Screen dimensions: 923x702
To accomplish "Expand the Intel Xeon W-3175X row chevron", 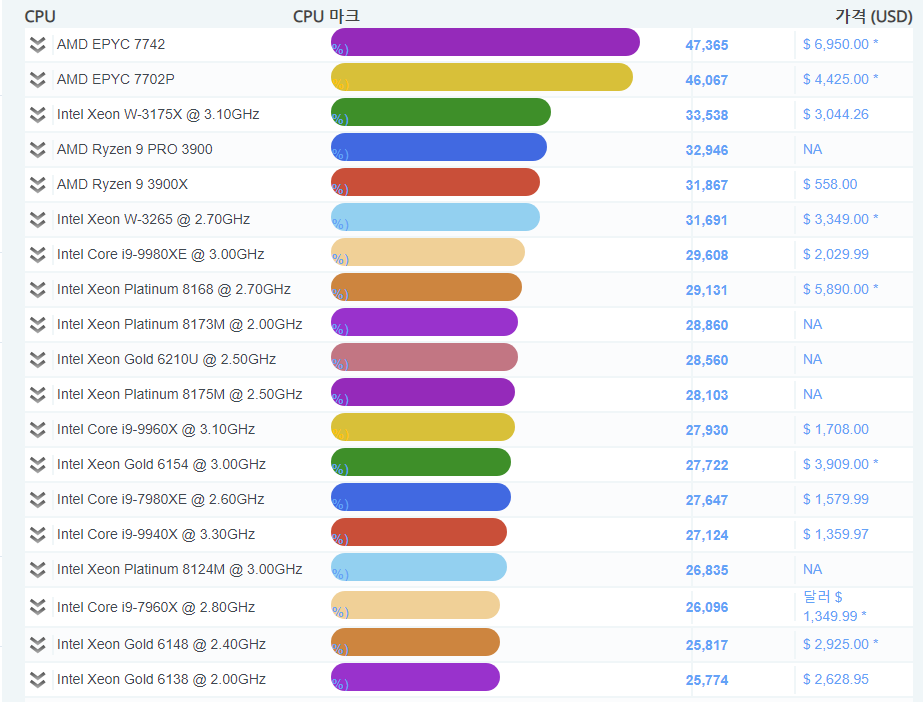I will (38, 115).
